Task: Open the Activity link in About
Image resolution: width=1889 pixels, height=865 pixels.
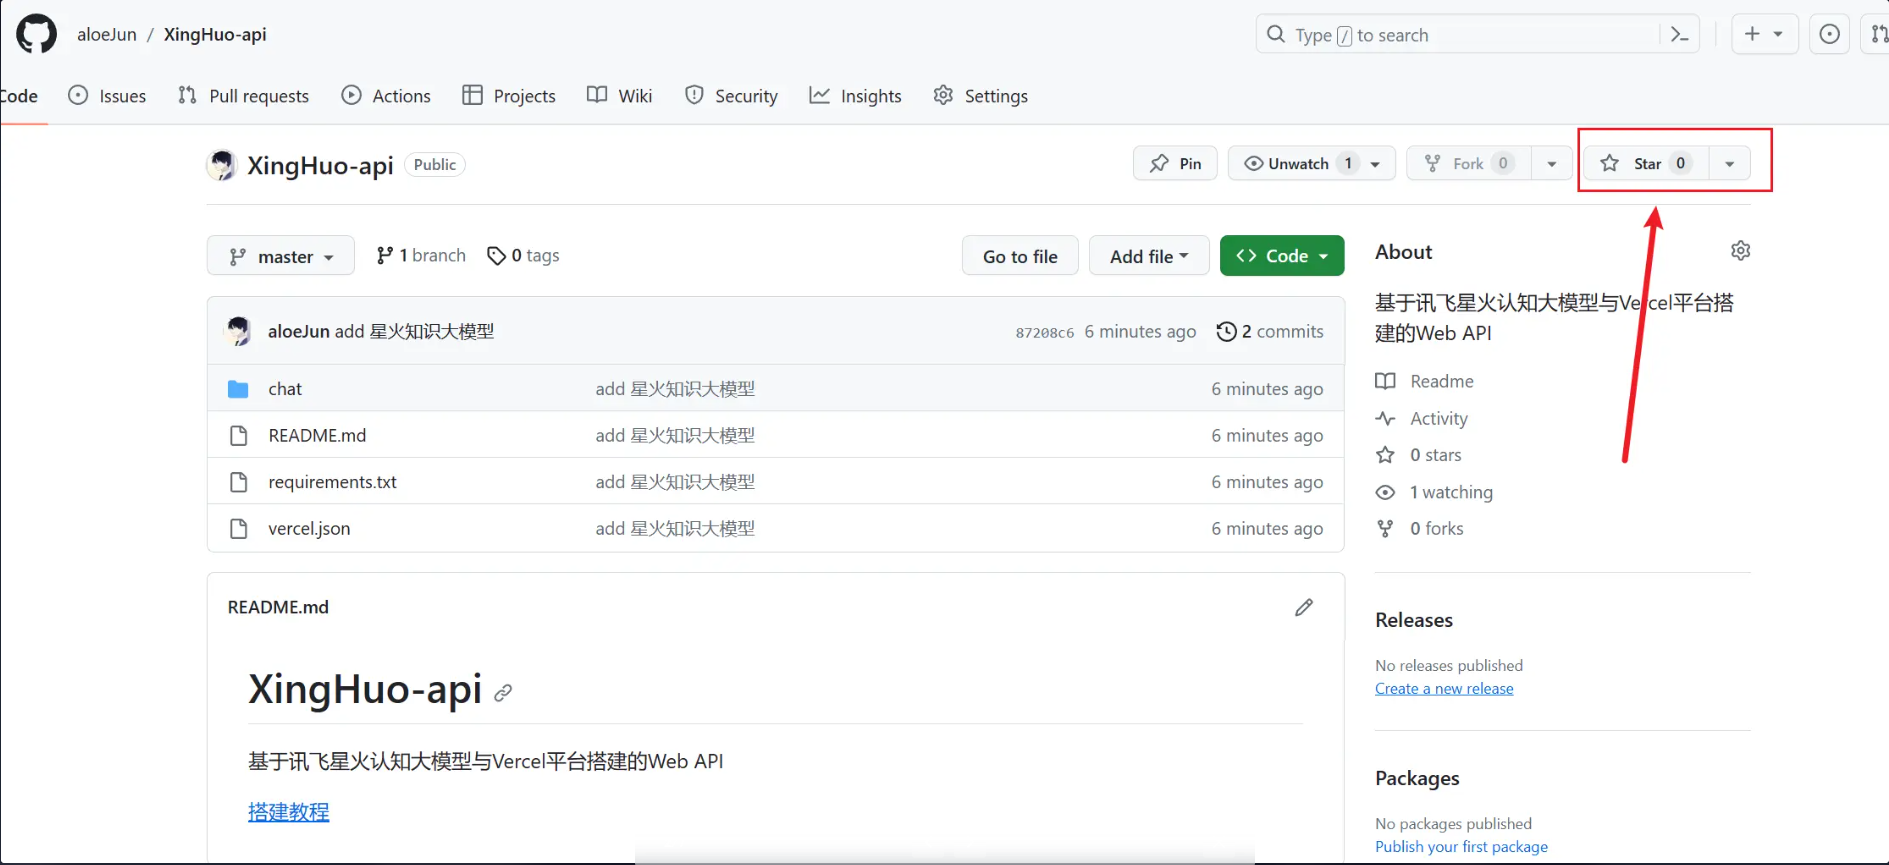Action: click(1439, 418)
